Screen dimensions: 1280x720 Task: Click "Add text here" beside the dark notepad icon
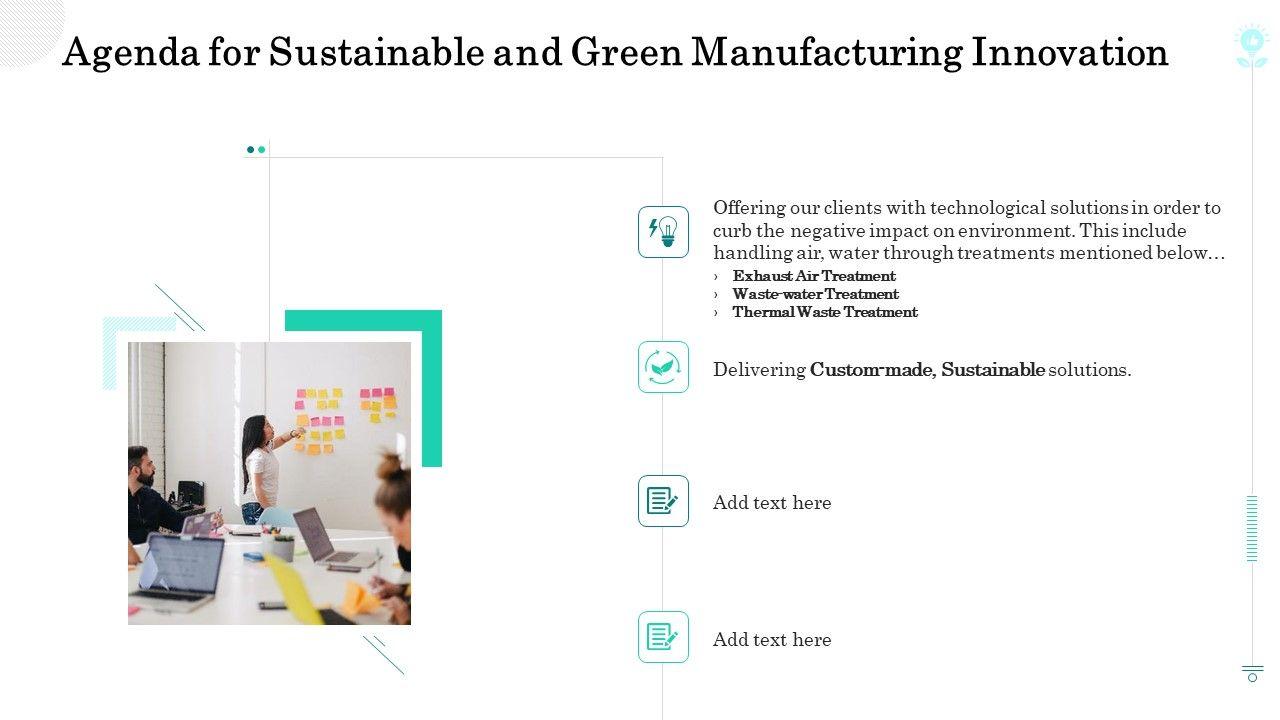tap(772, 503)
